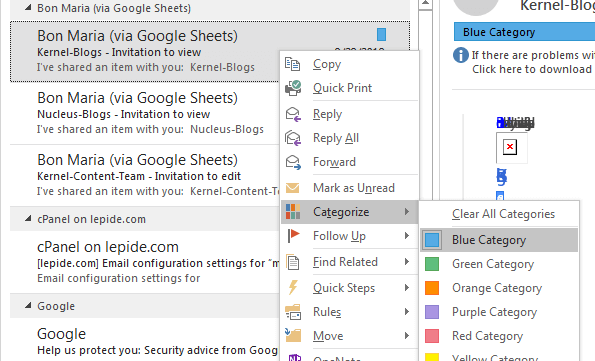Click the Rules menu label
The height and width of the screenshot is (361, 595).
(x=327, y=312)
